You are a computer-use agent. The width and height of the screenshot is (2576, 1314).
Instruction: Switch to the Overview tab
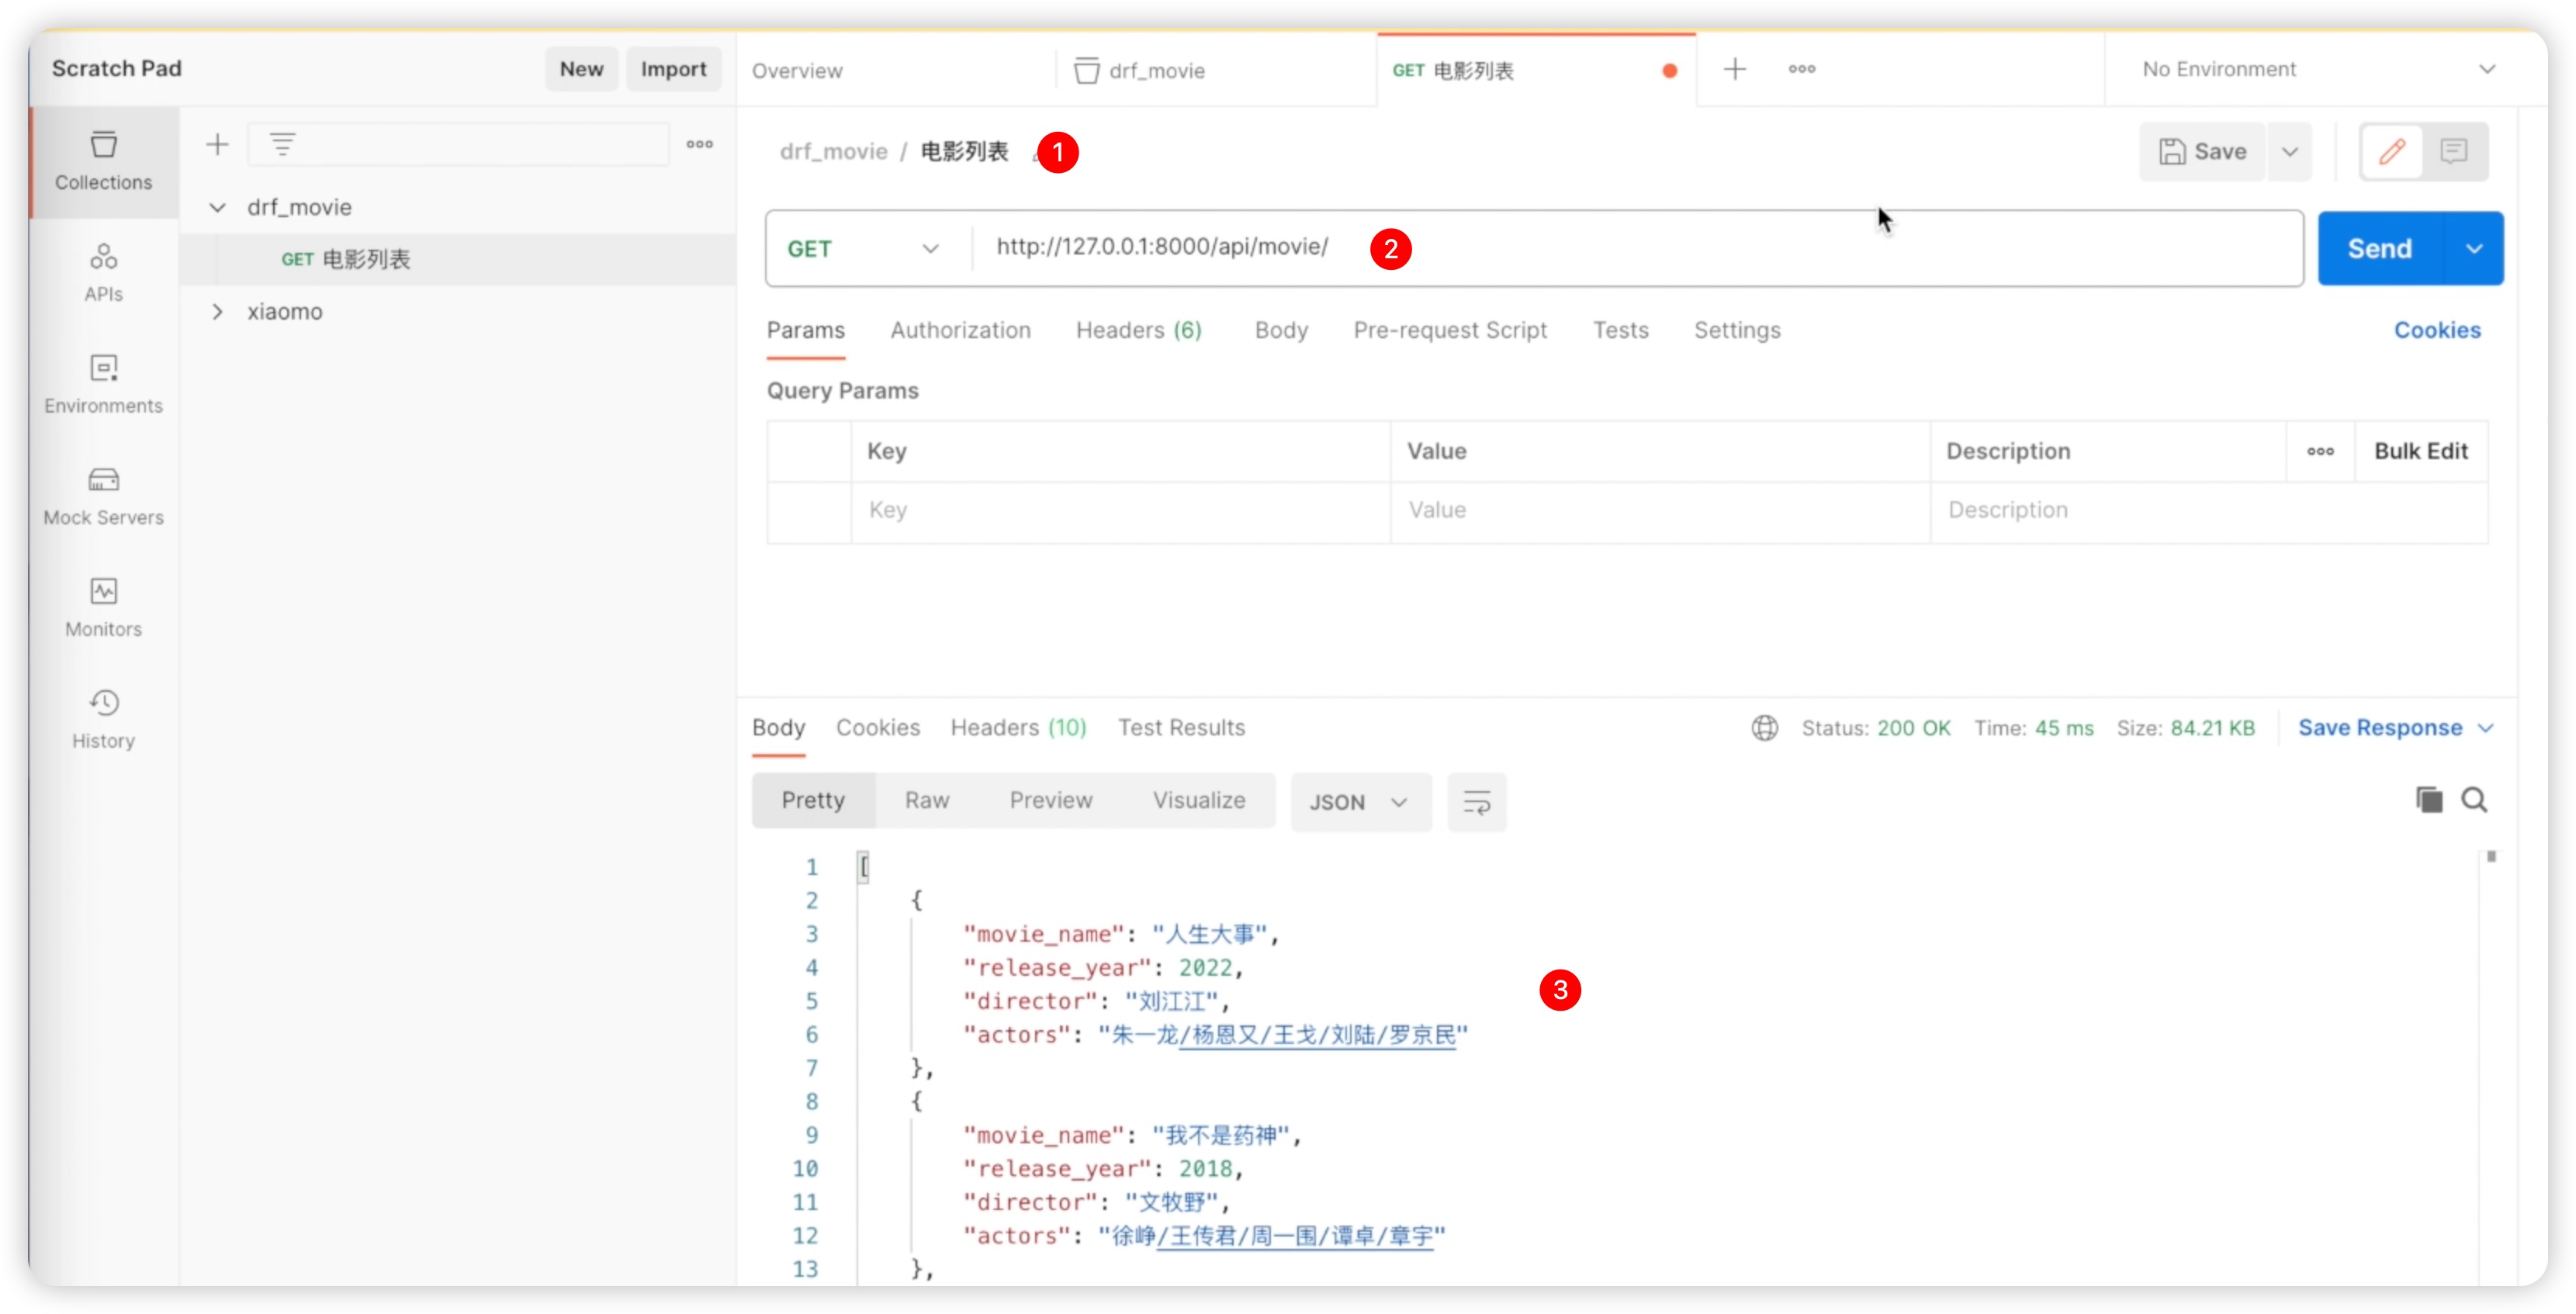pyautogui.click(x=797, y=71)
